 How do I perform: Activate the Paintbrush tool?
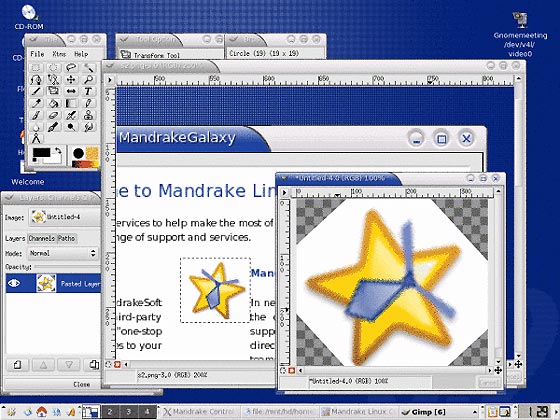(36, 115)
